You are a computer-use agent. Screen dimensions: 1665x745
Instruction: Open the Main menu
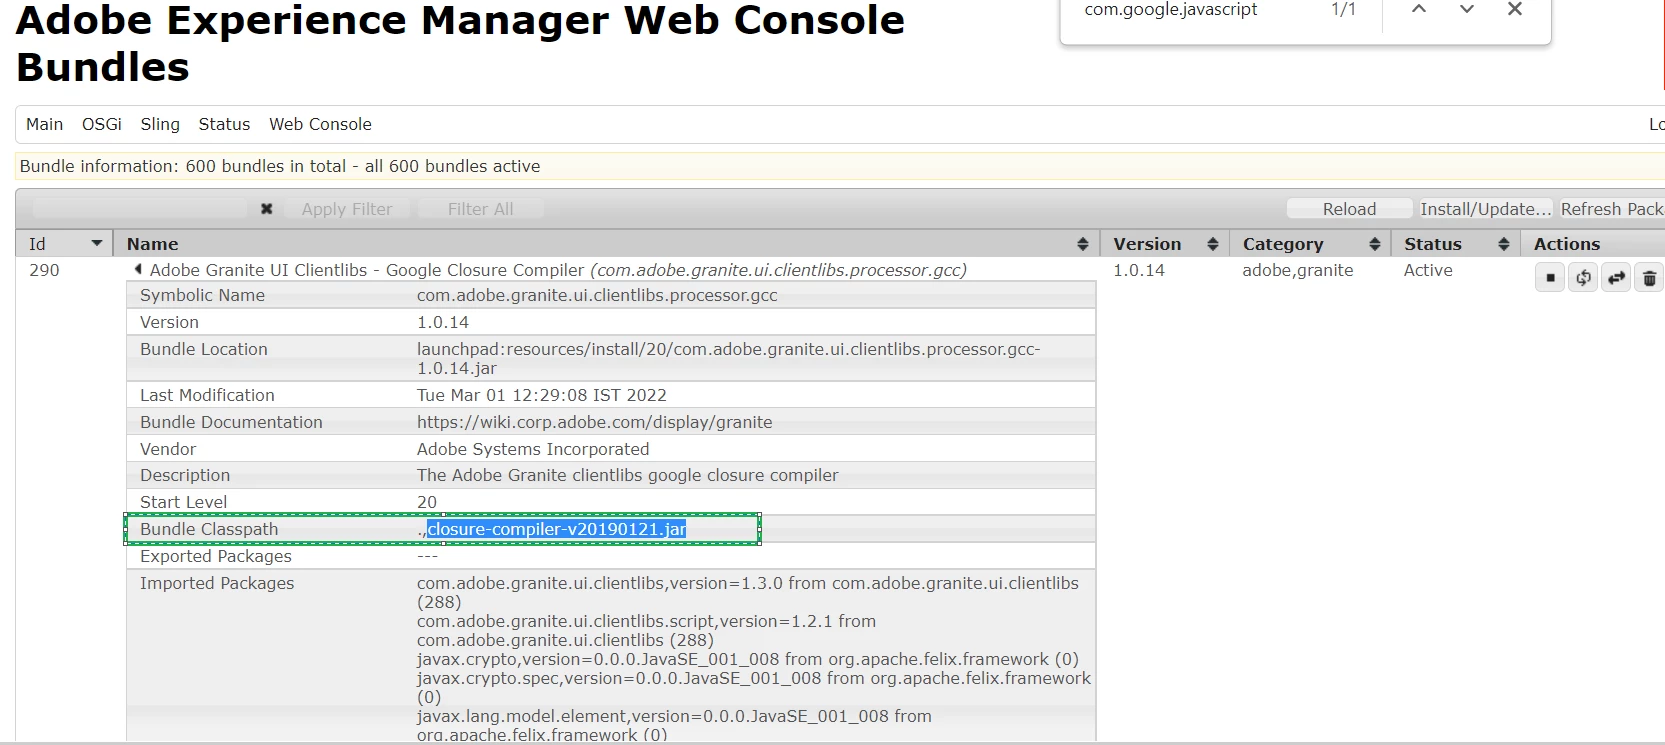pyautogui.click(x=44, y=124)
